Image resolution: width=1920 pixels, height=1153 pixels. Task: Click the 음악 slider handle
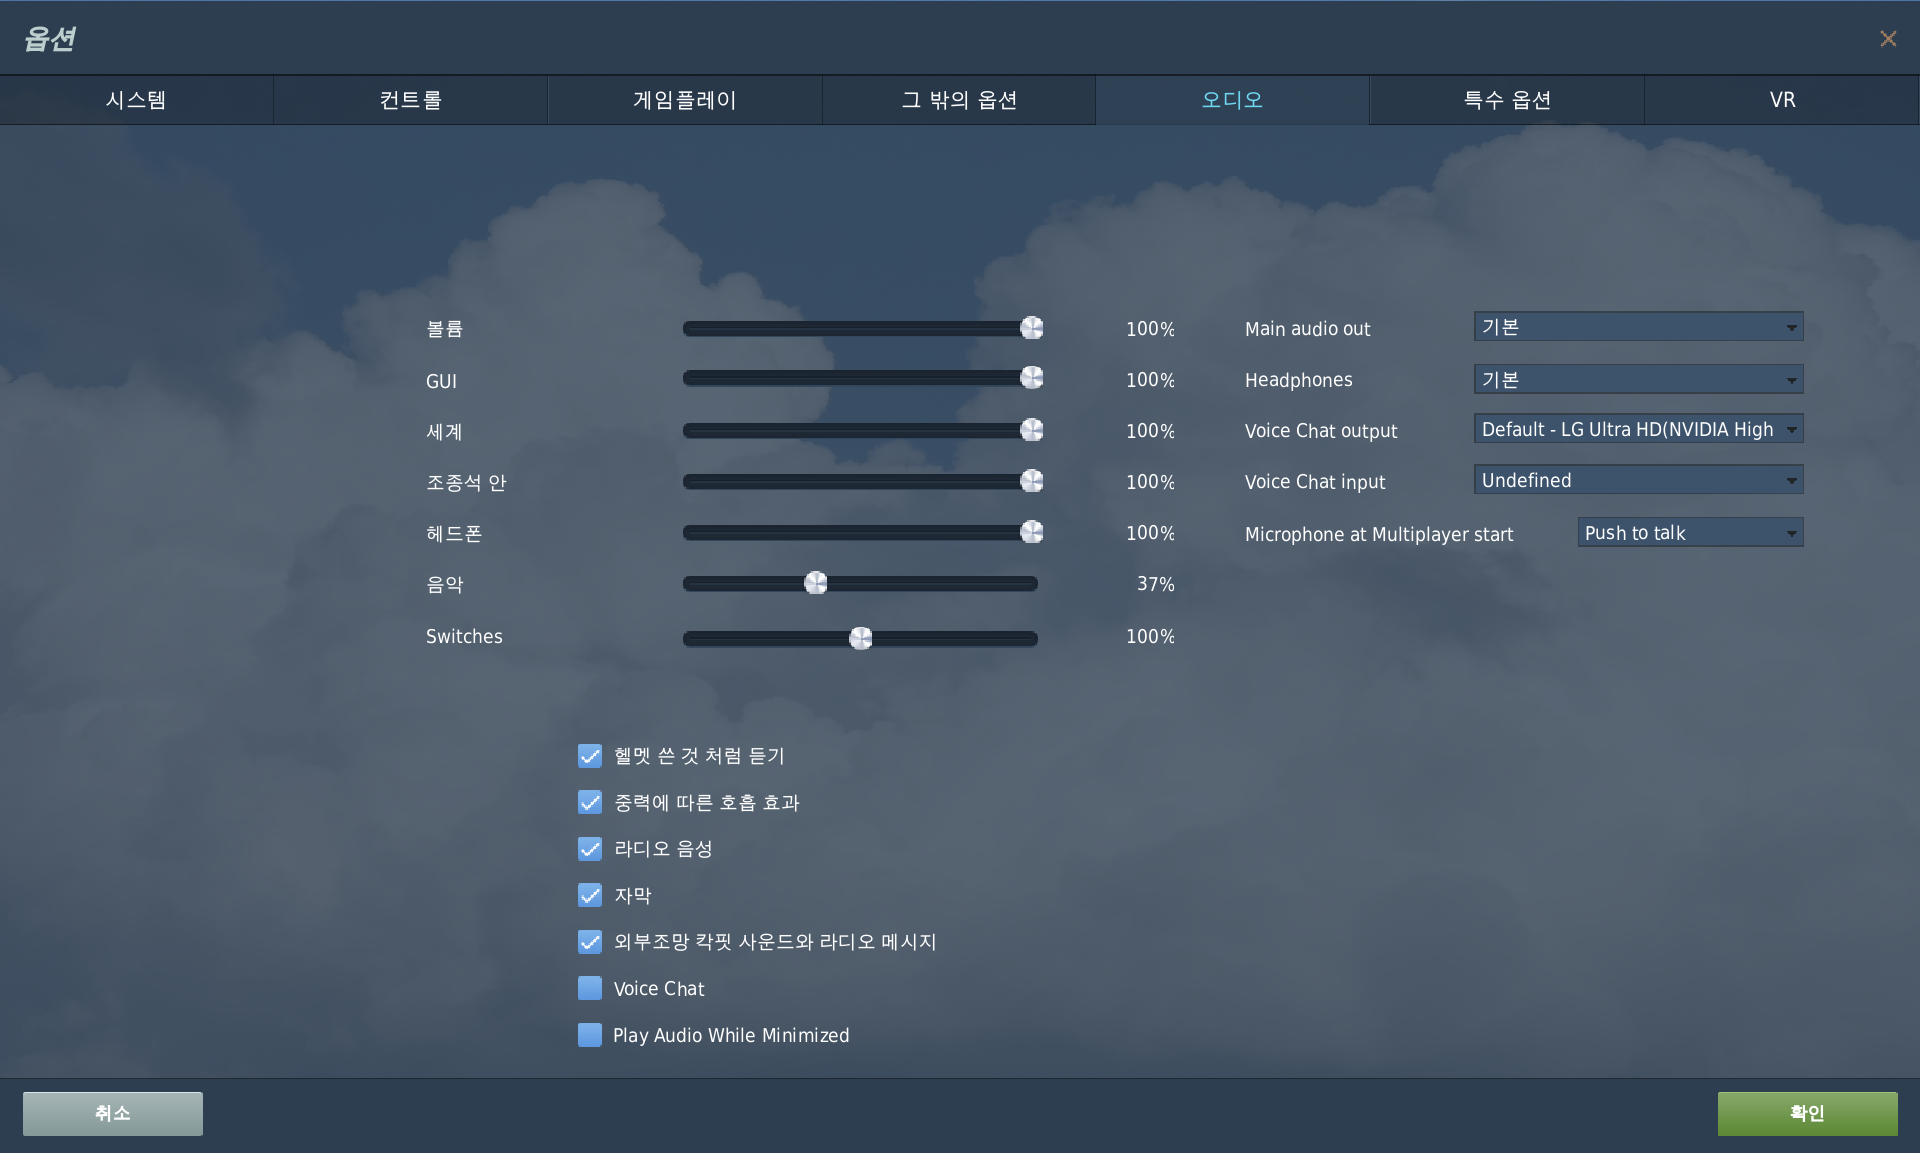816,583
